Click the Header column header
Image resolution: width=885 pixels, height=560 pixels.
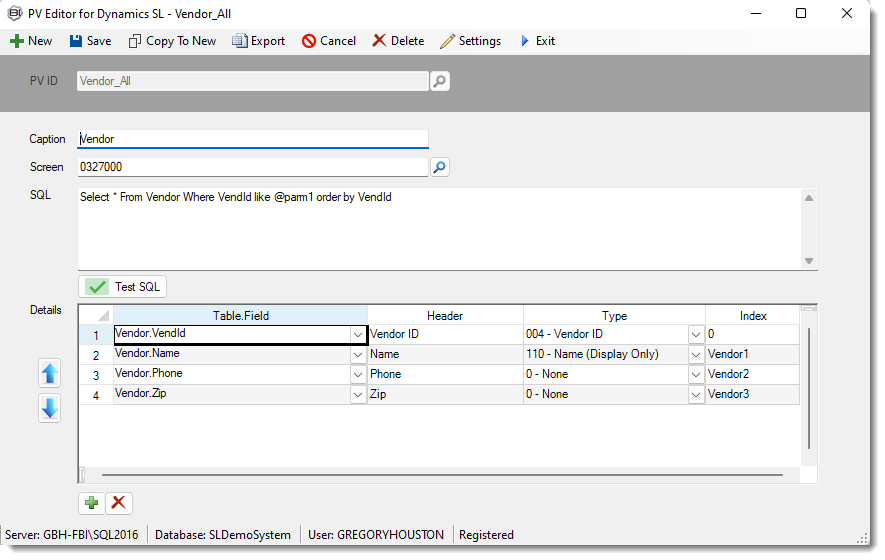445,316
